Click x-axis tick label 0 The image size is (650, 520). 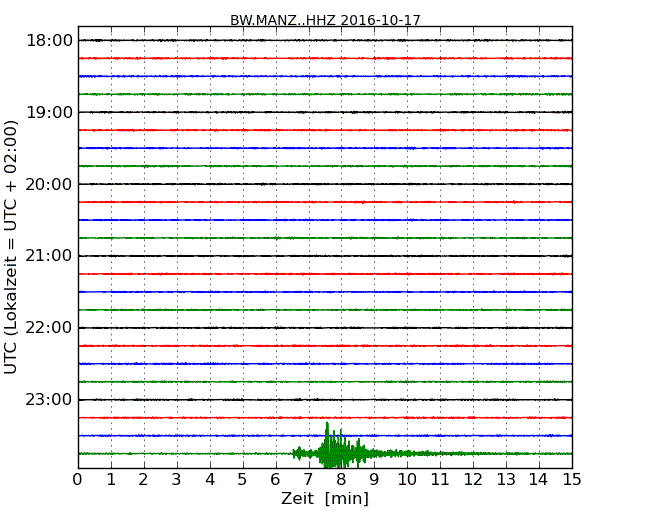click(78, 480)
